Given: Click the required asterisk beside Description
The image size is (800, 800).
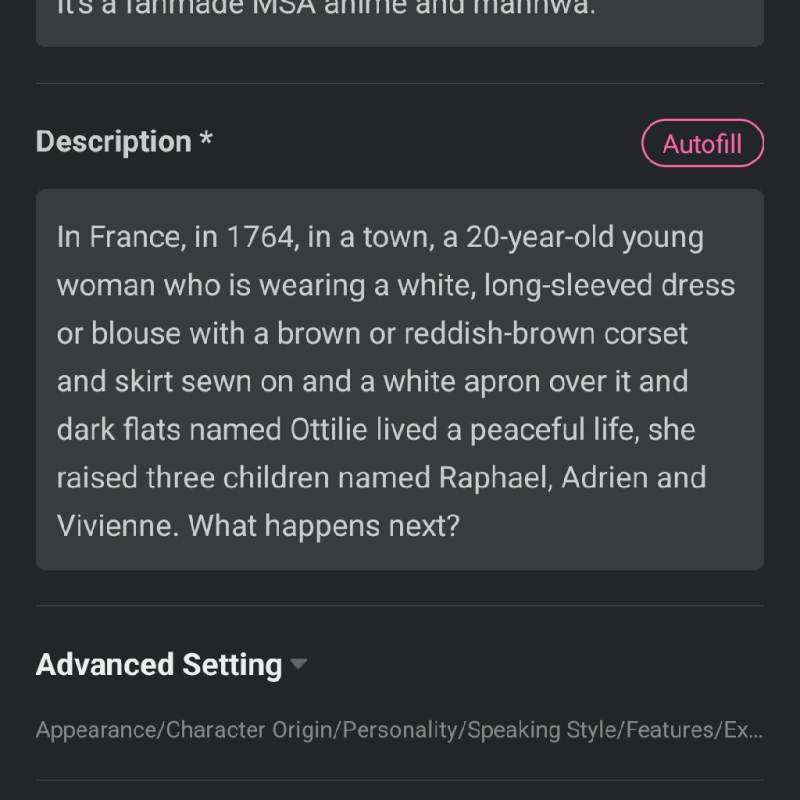Looking at the screenshot, I should 205,140.
